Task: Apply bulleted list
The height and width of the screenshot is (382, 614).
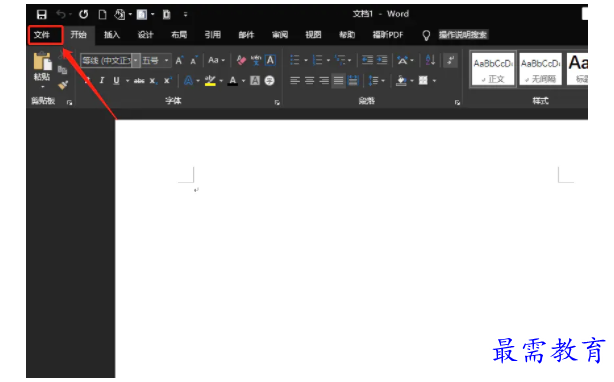Action: click(x=295, y=60)
